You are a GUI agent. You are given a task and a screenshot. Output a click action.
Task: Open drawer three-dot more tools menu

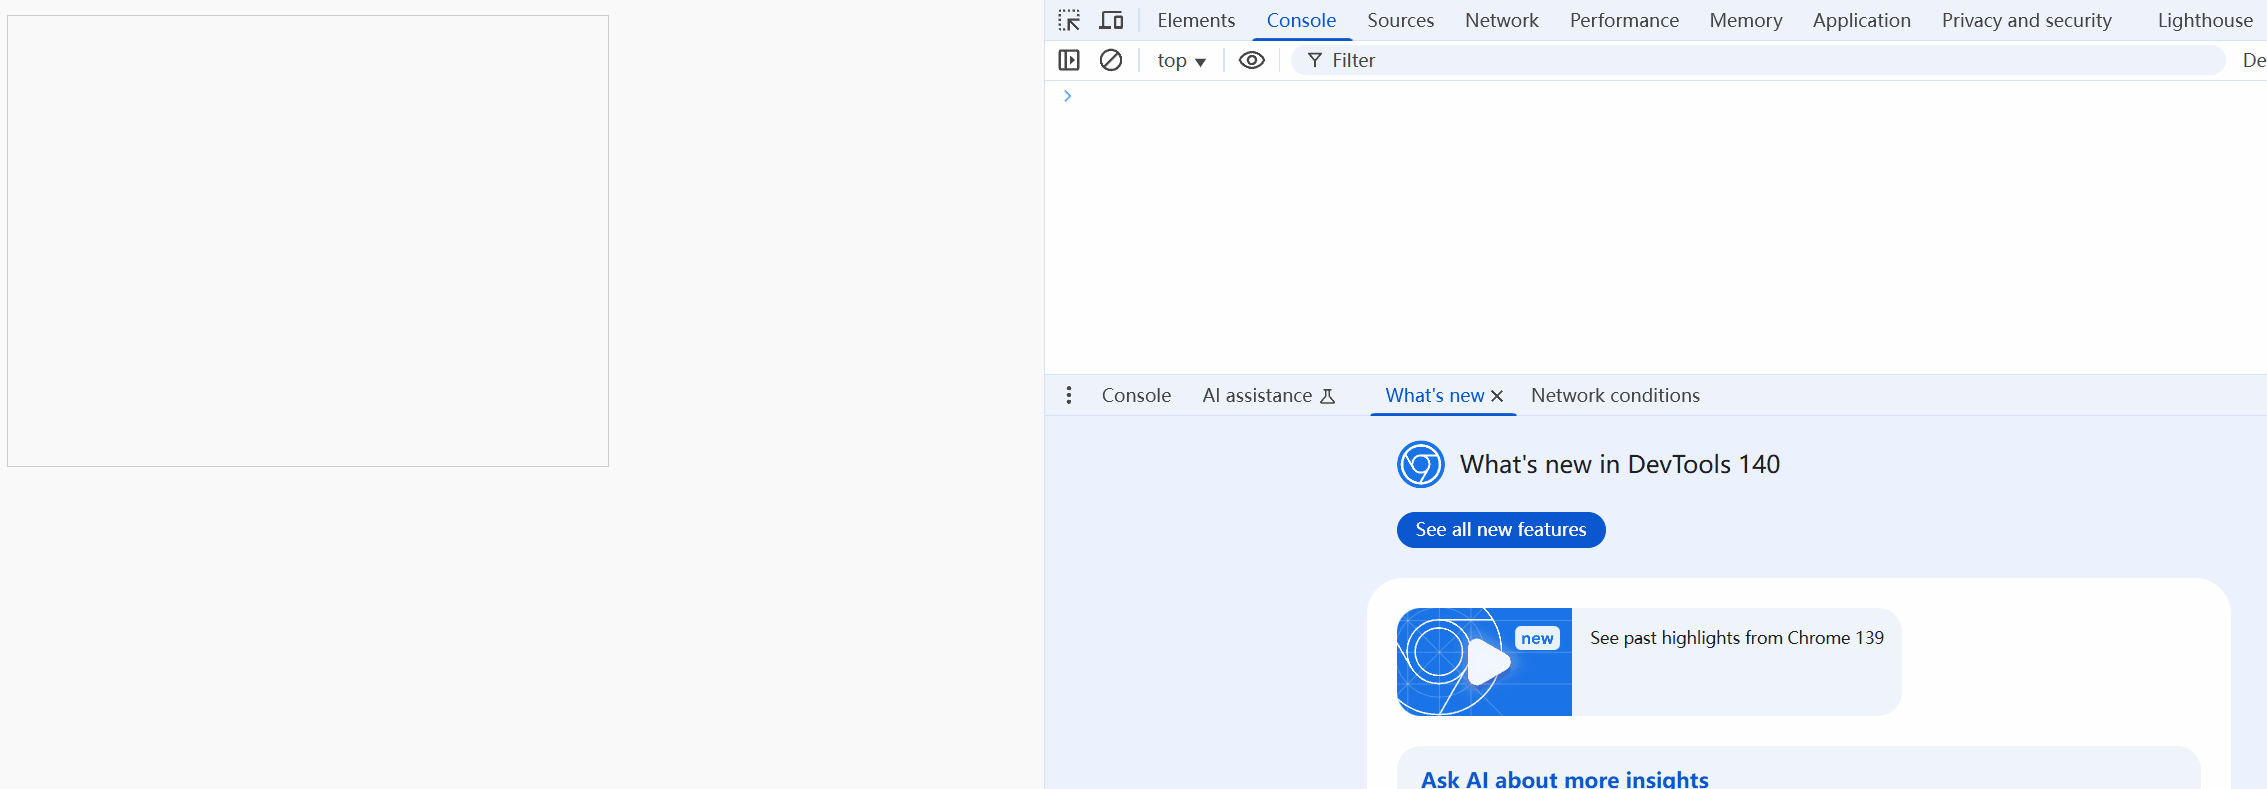pos(1069,395)
